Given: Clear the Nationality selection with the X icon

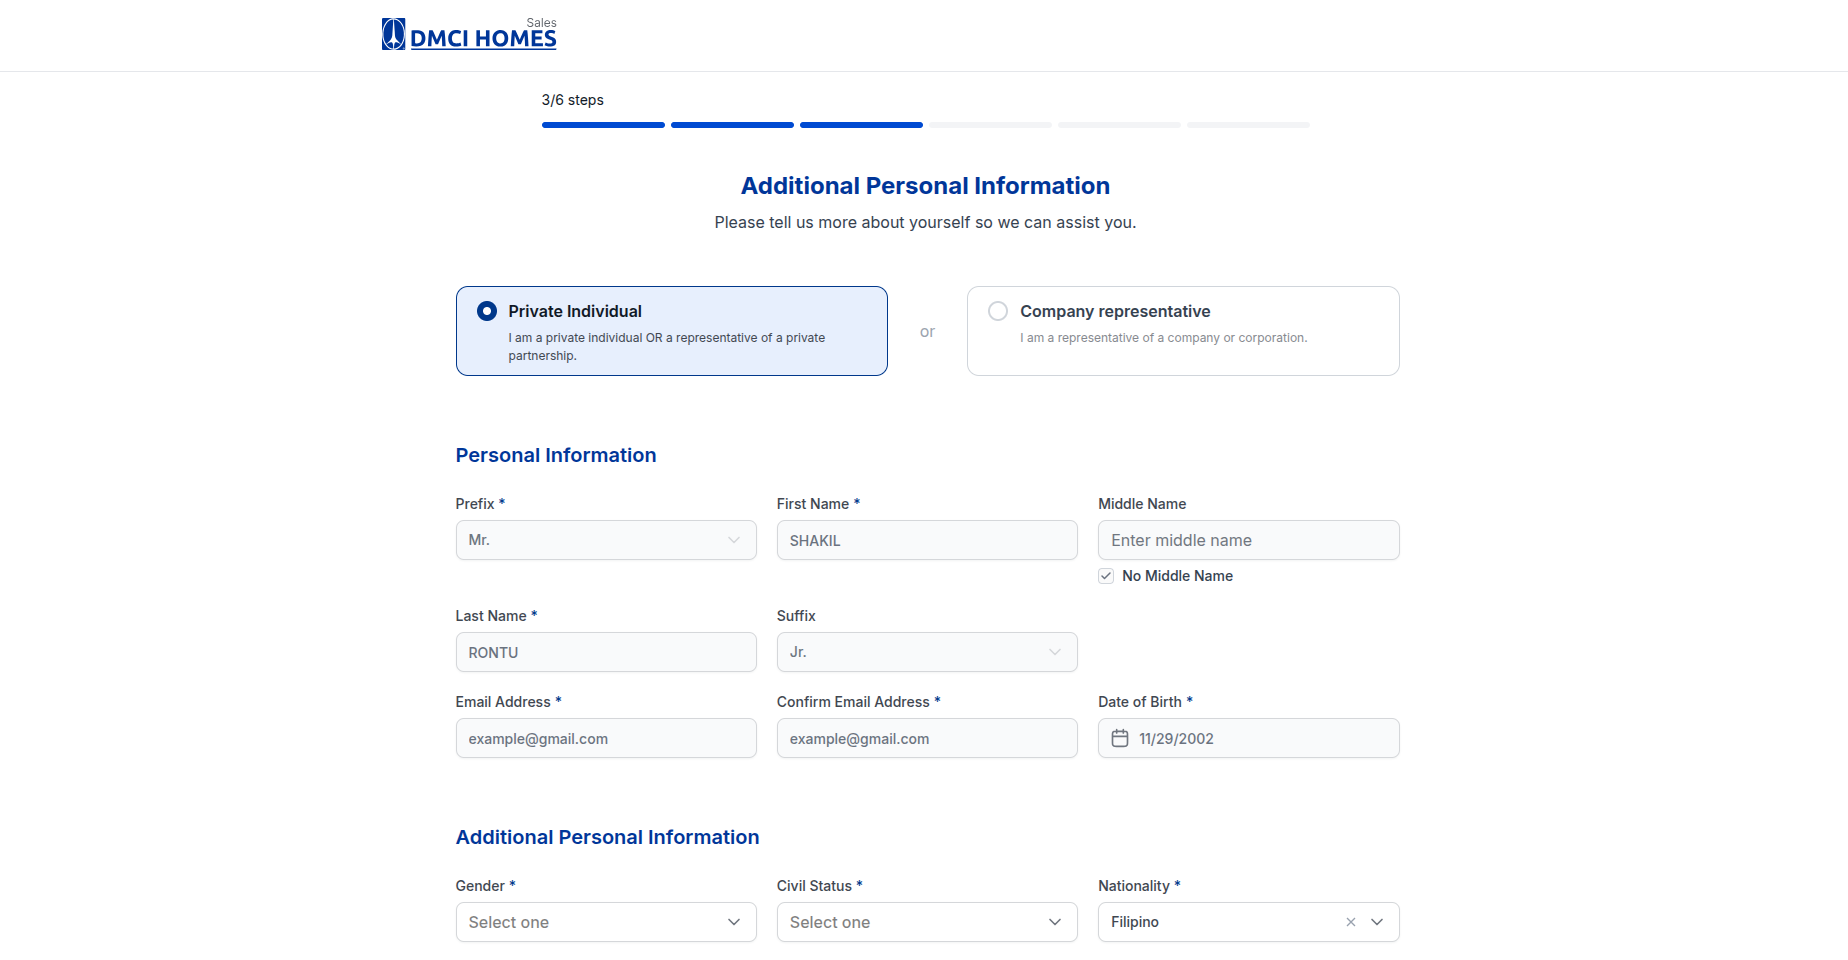Looking at the screenshot, I should [x=1351, y=922].
